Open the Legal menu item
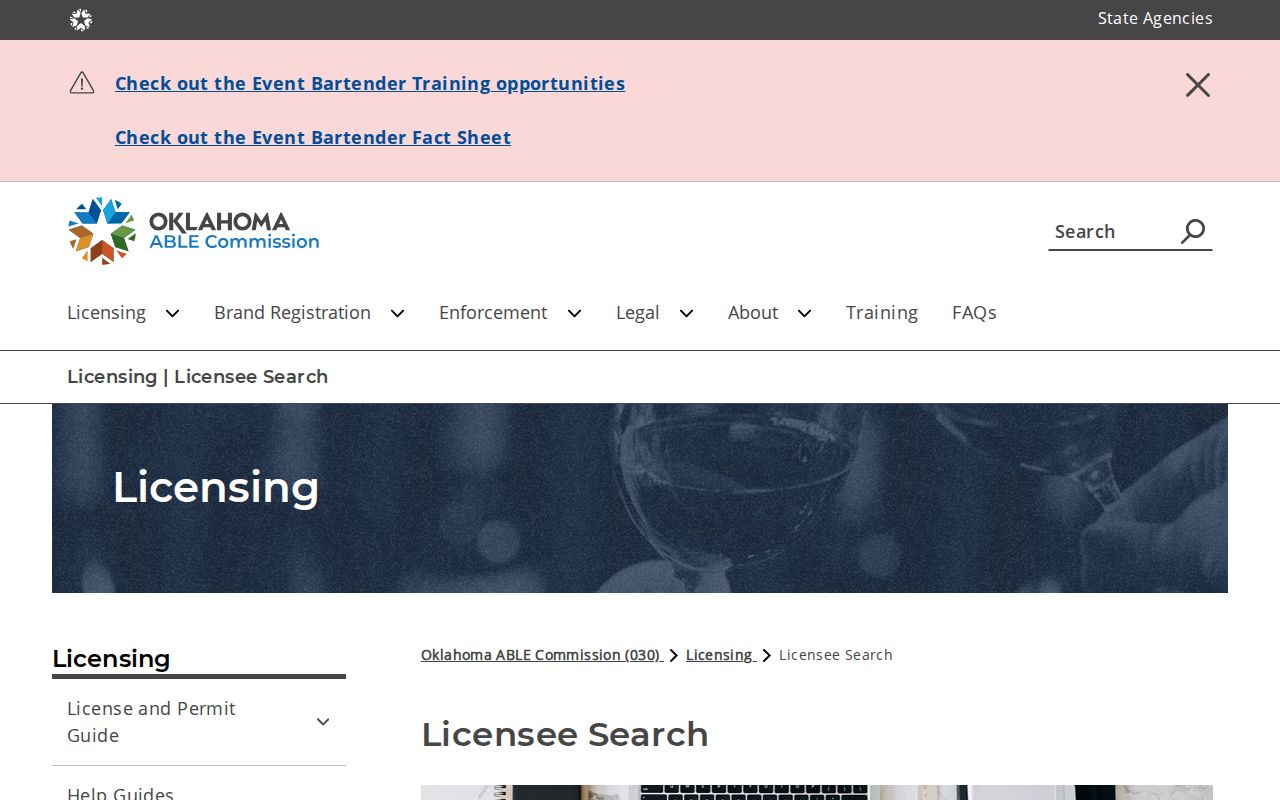The height and width of the screenshot is (800, 1280). coord(637,312)
